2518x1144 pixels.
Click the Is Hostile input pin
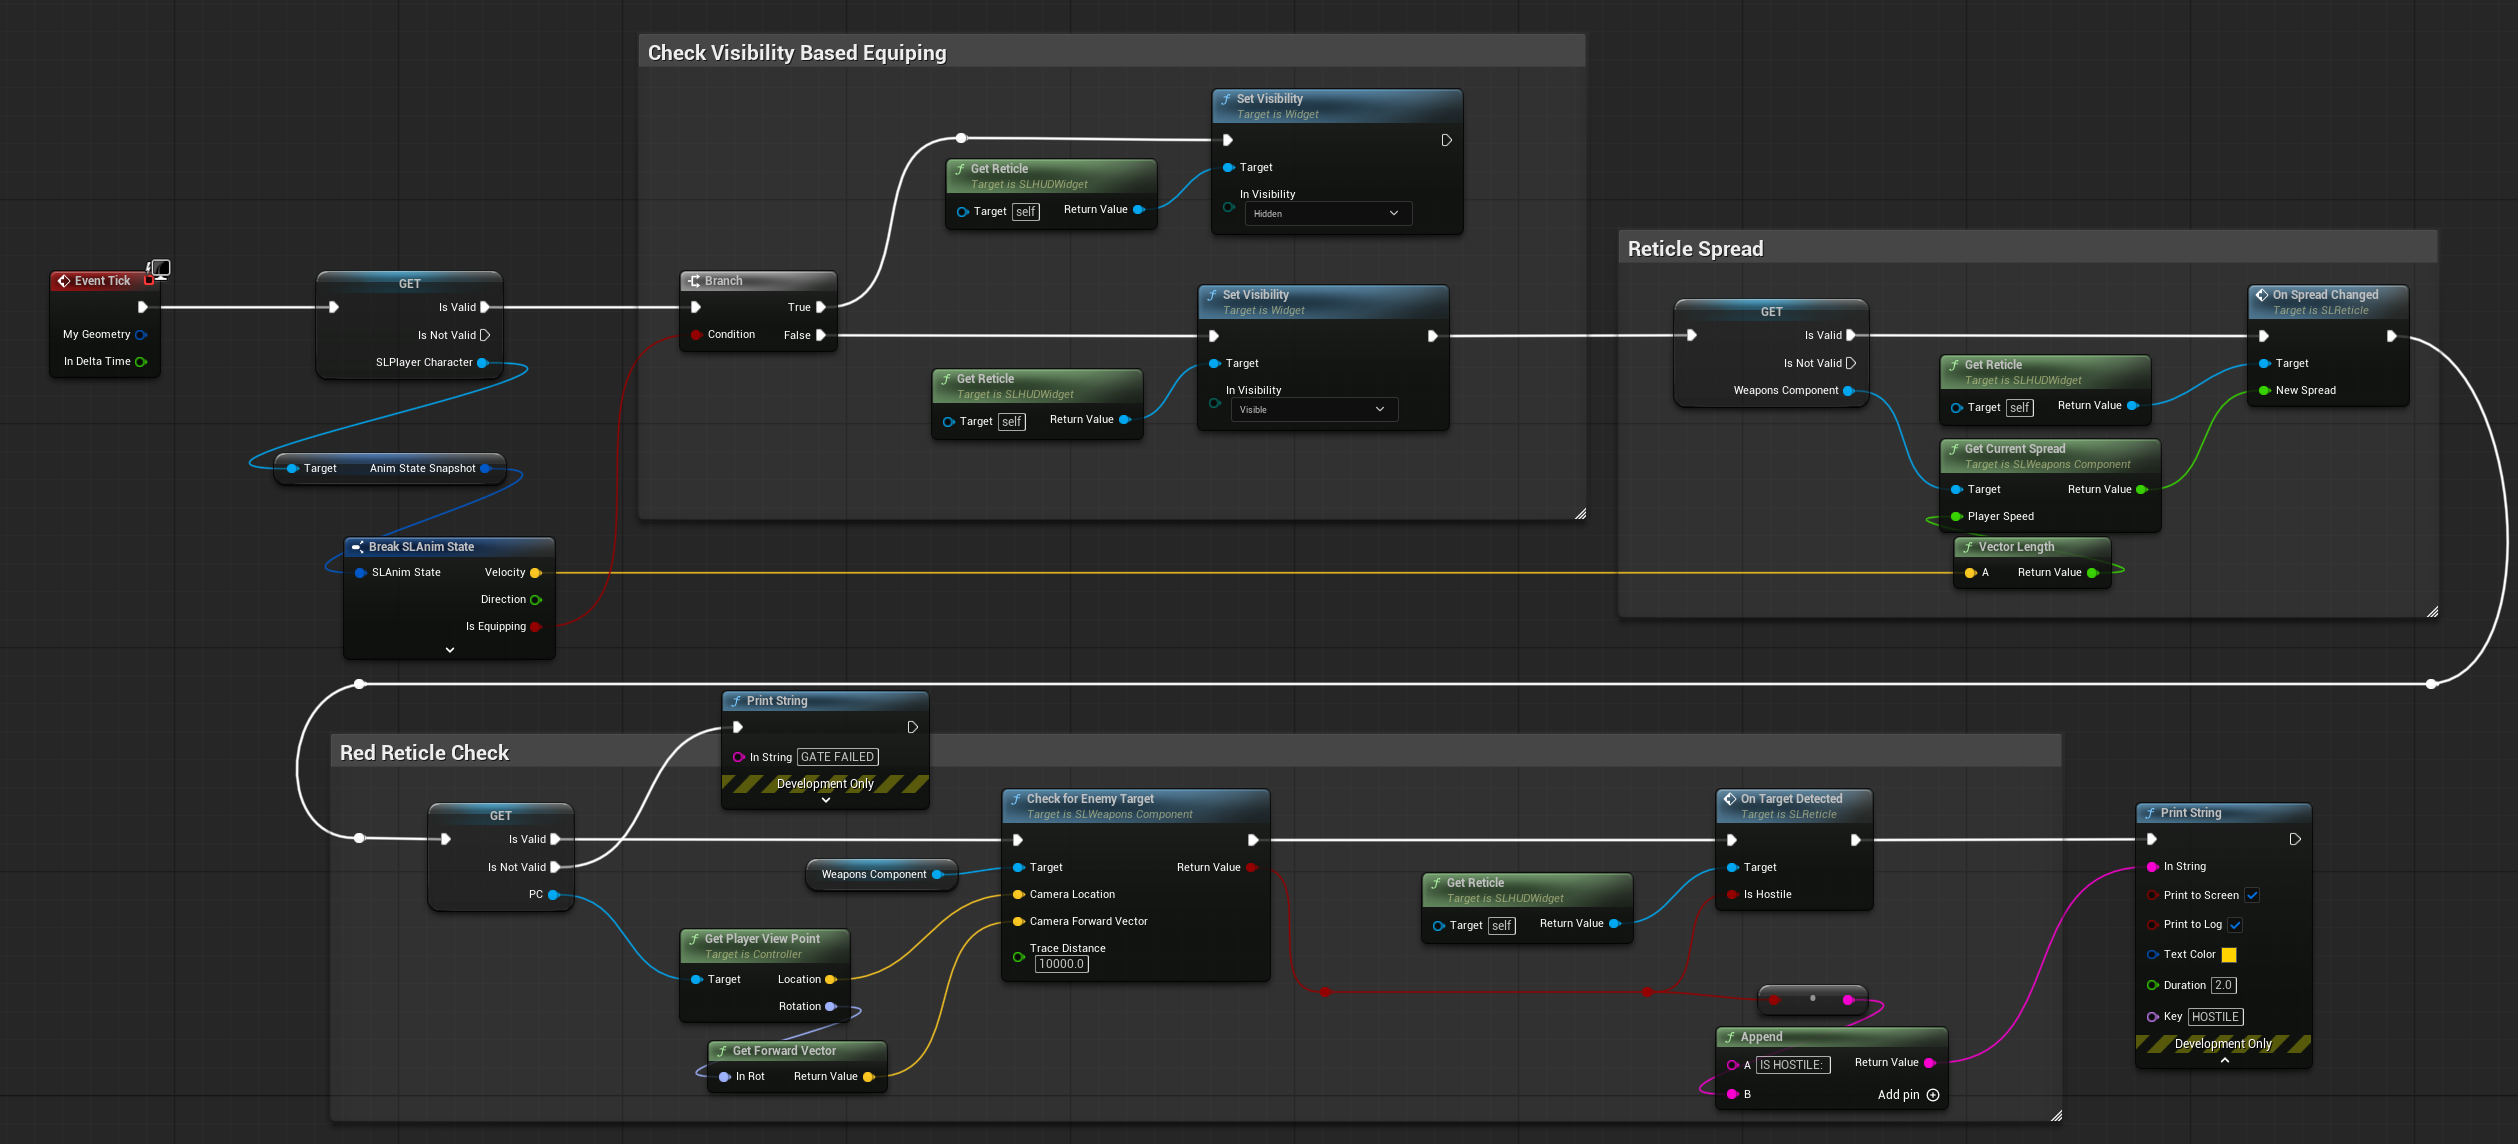1732,895
